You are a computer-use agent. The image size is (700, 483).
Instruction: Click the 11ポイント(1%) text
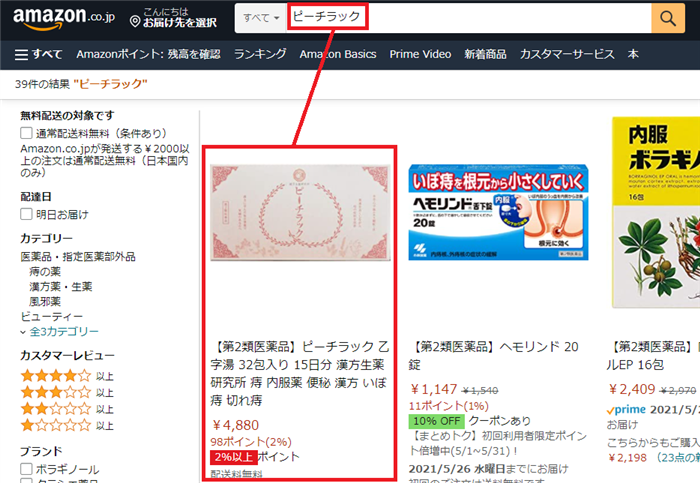click(449, 406)
